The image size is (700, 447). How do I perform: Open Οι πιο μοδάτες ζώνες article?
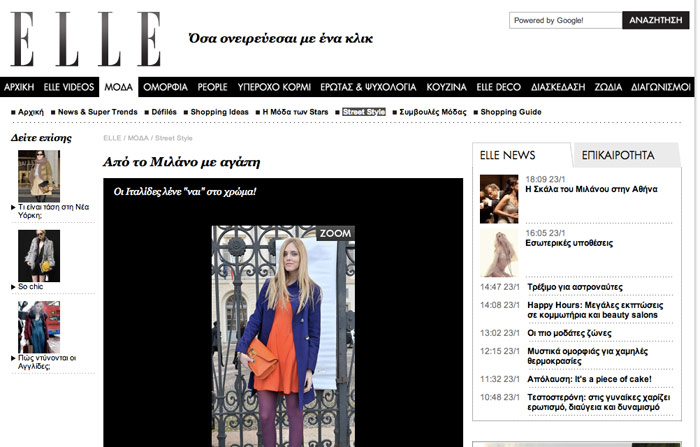(569, 333)
